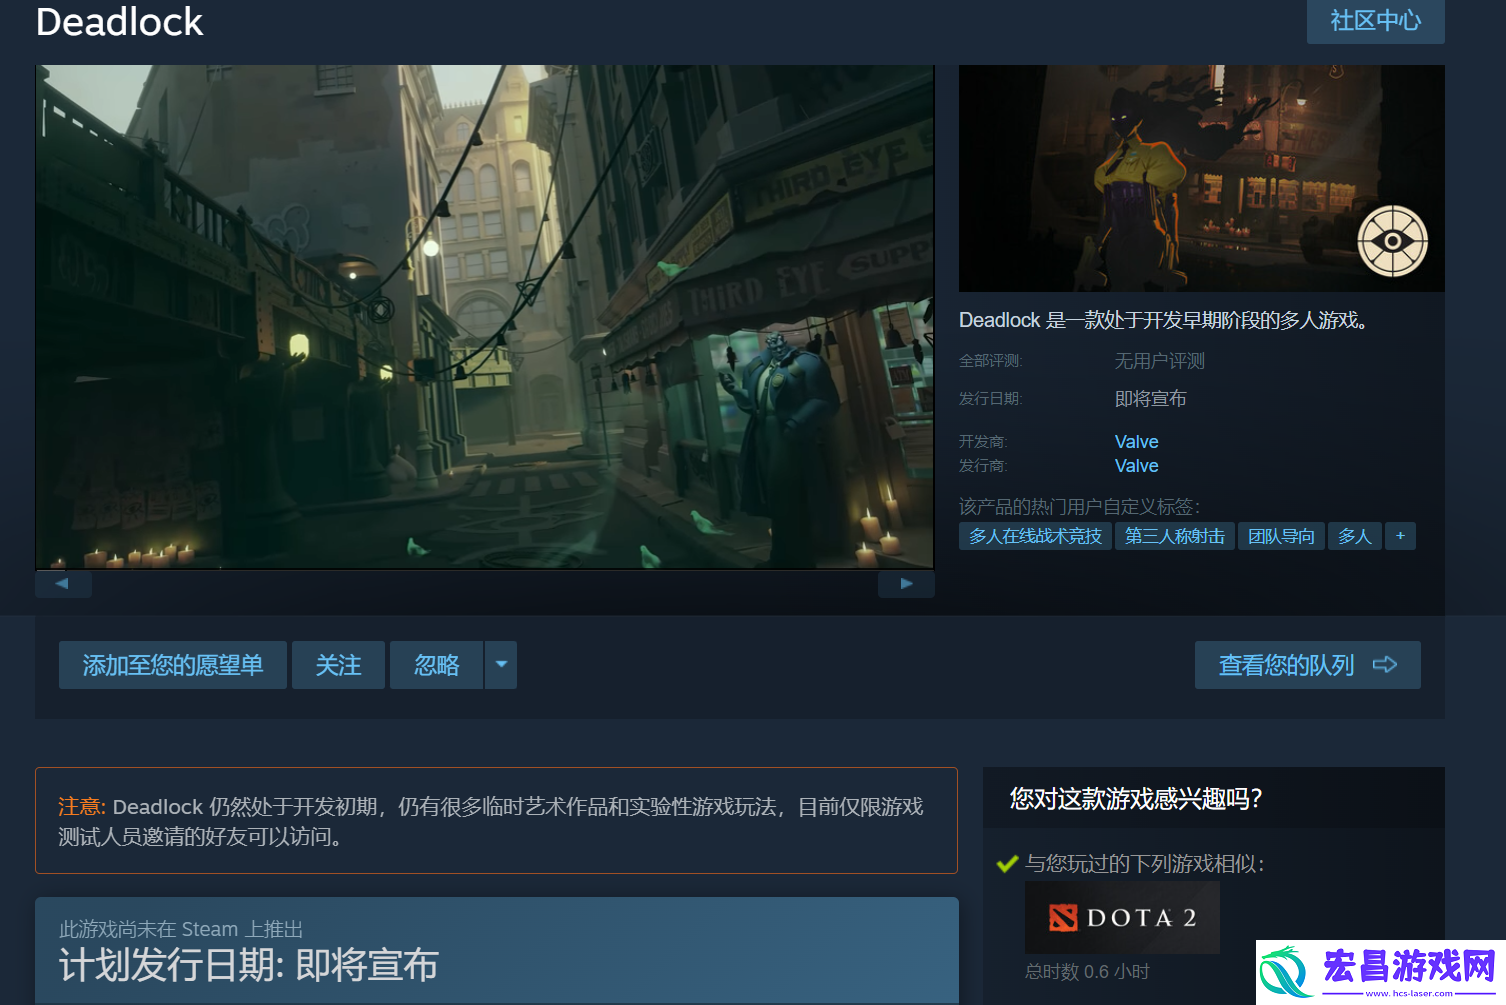Add a tag with the plus button
Image resolution: width=1506 pixels, height=1005 pixels.
[x=1400, y=536]
